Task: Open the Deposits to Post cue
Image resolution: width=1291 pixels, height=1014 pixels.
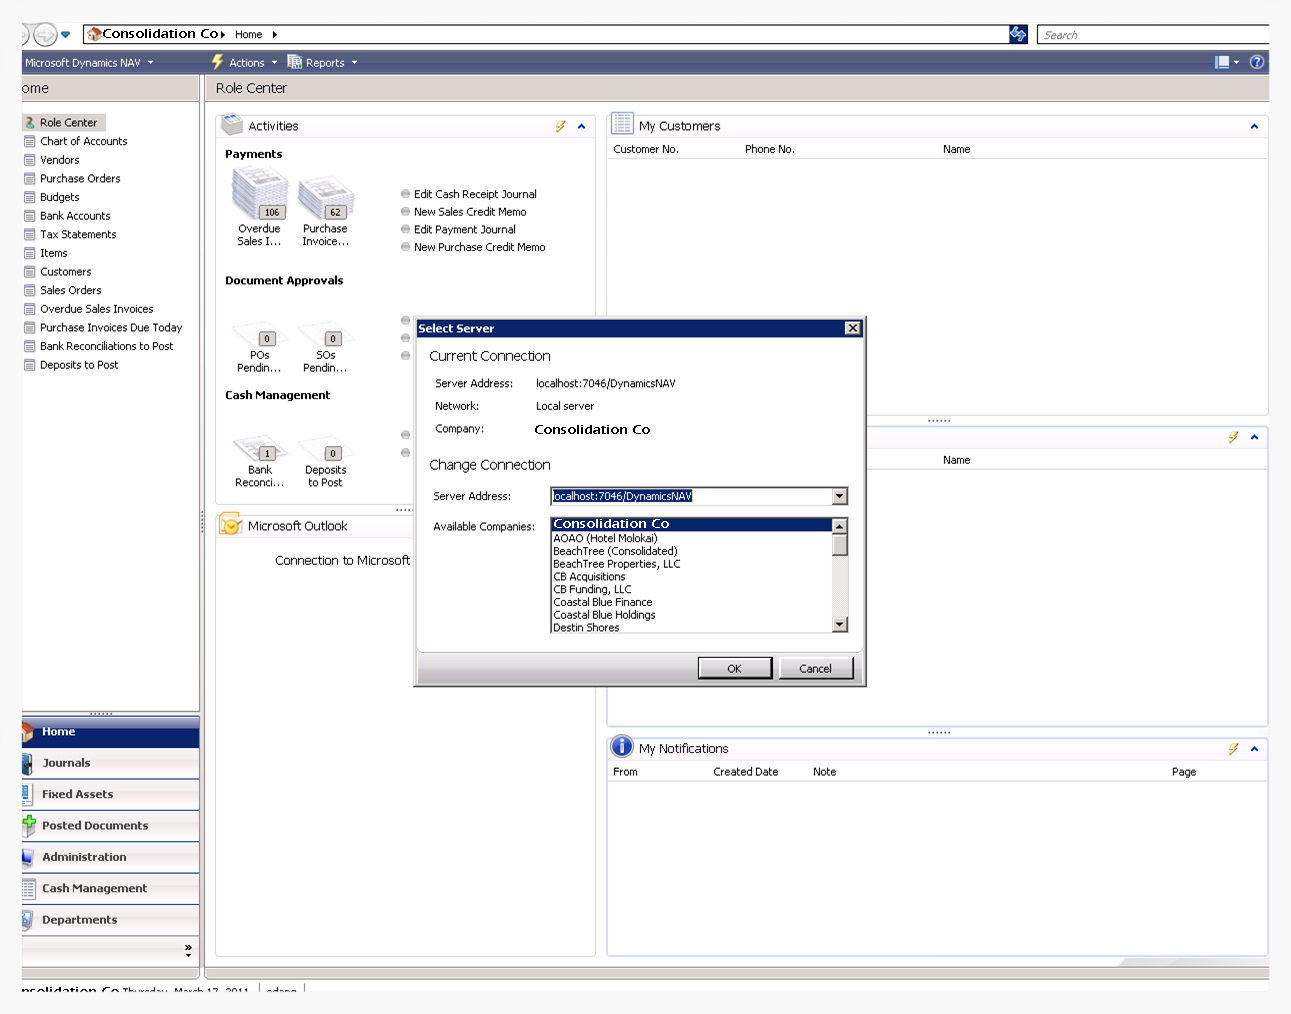Action: [x=326, y=449]
